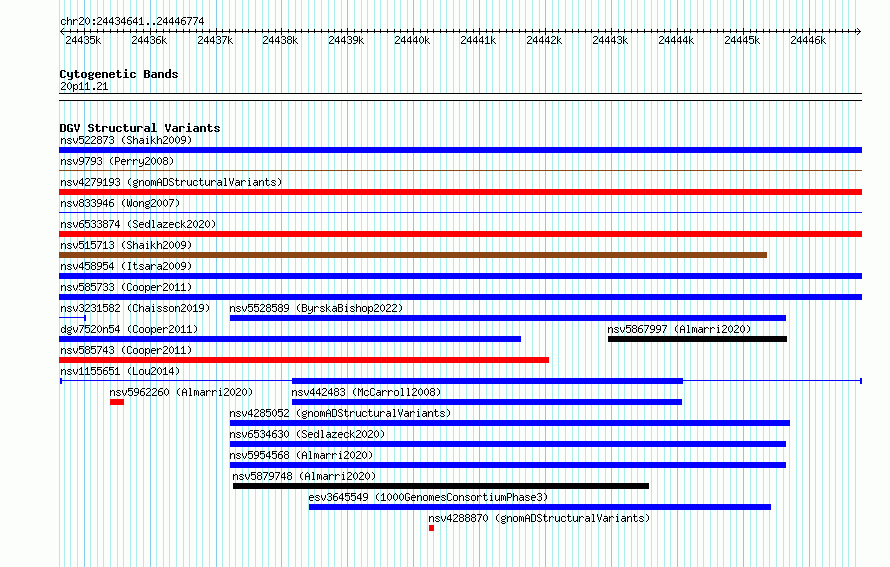Click nsv585743 (Cooper2011) label
The height and width of the screenshot is (567, 890).
[126, 350]
